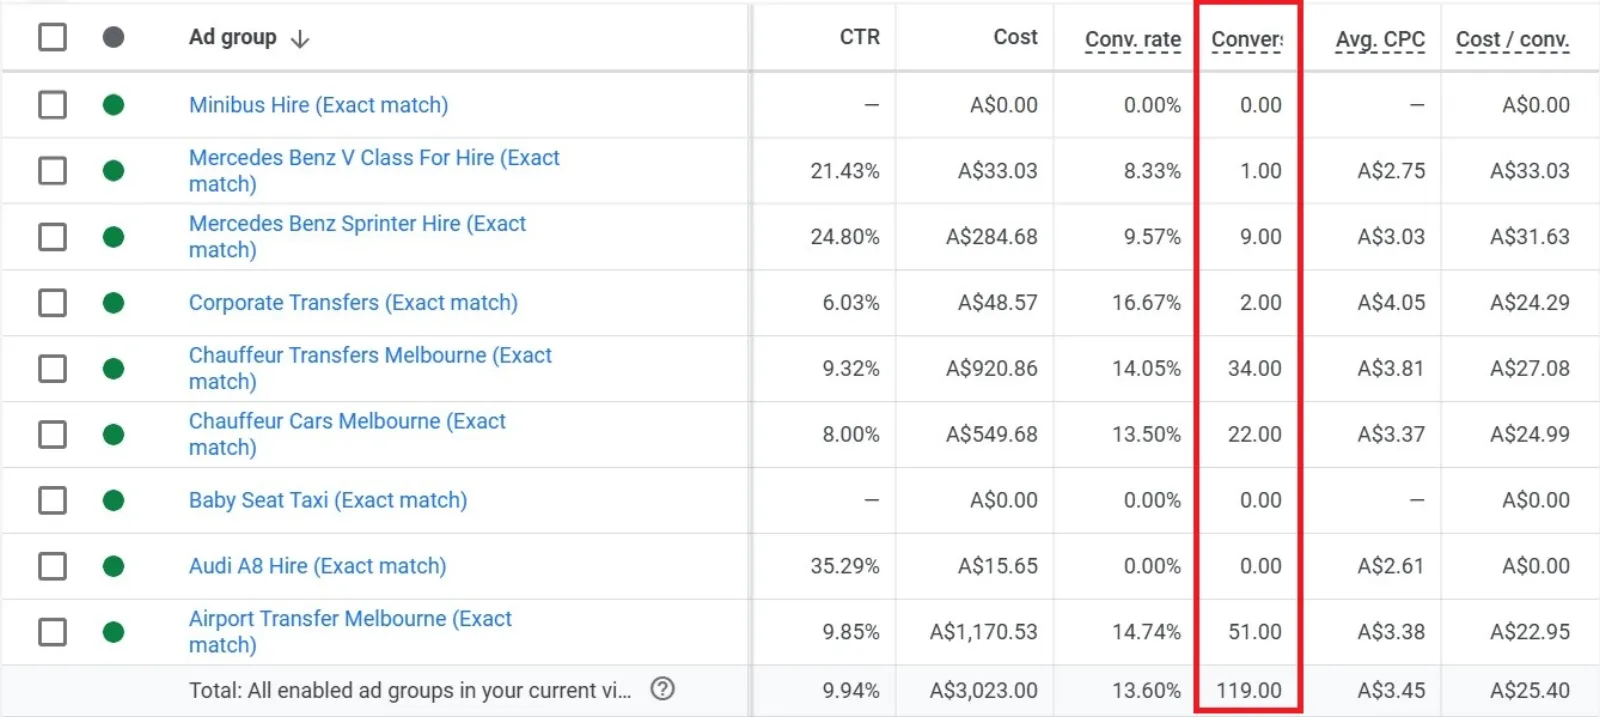Open Corporate Transfers (Exact match) ad group
Screen dimensions: 1600x717
pos(353,303)
